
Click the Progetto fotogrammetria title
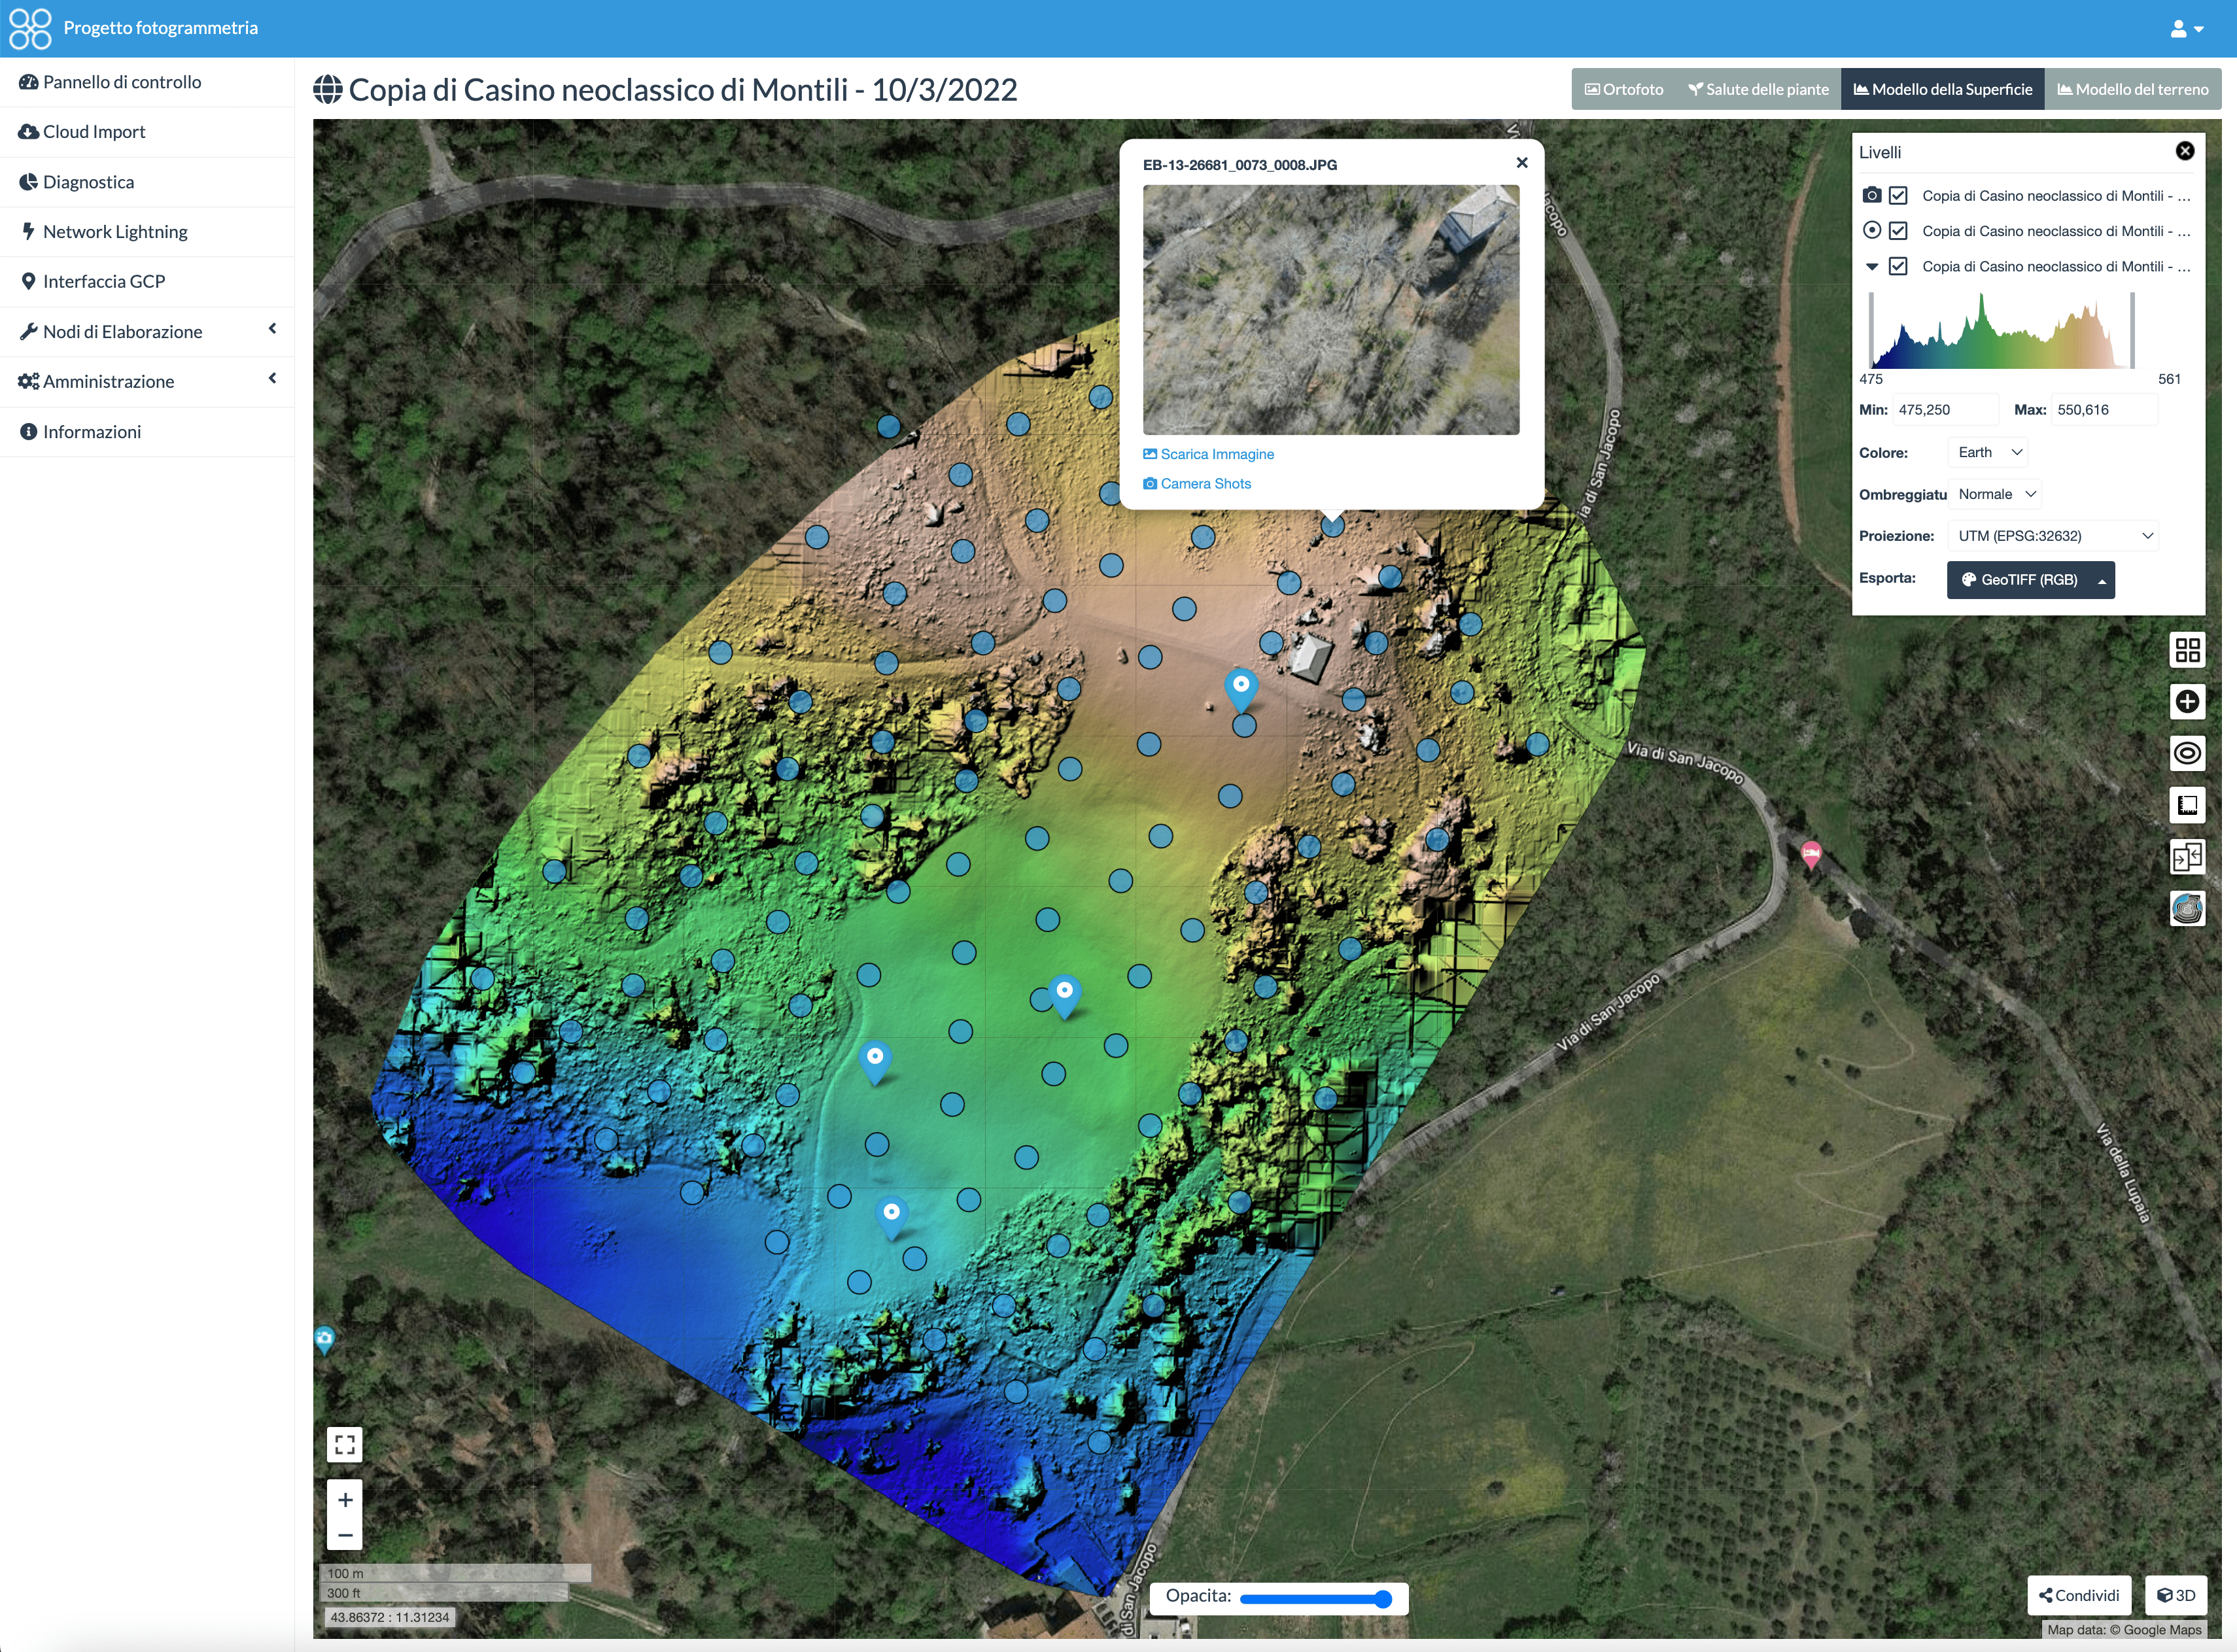coord(161,28)
